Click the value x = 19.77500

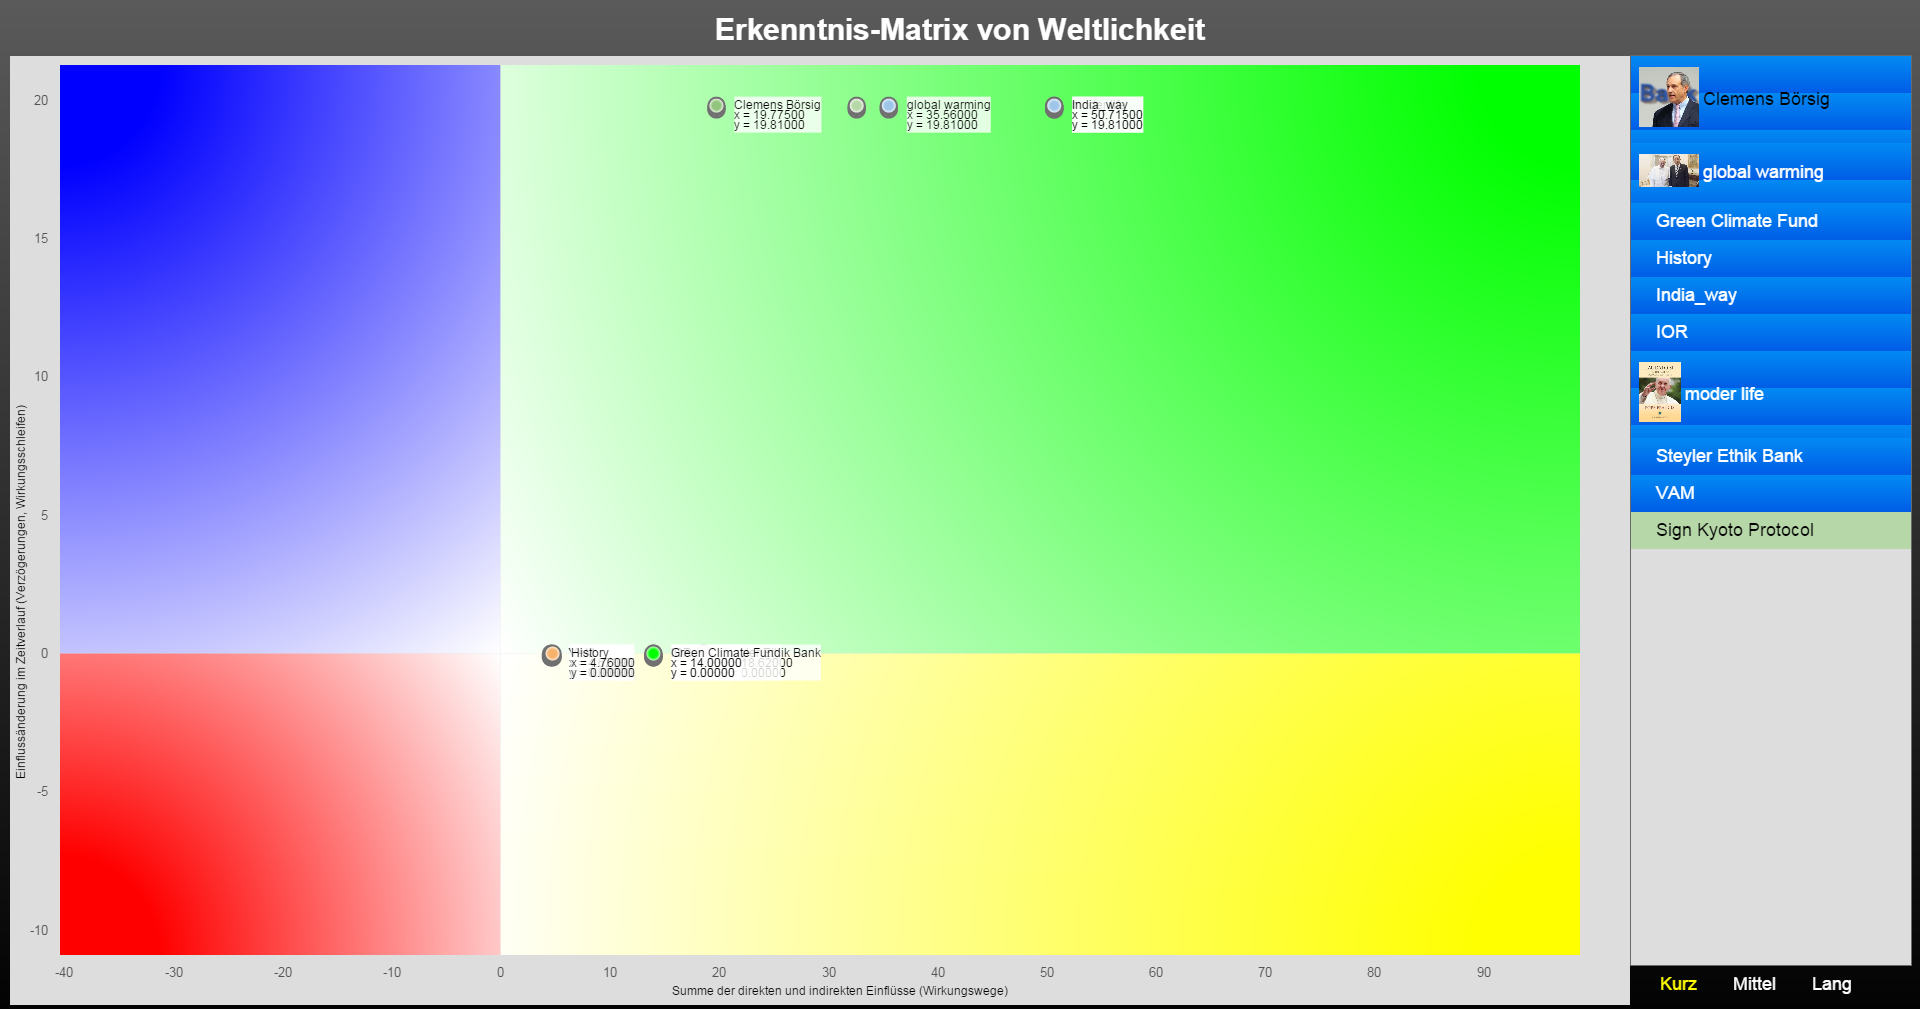click(769, 115)
